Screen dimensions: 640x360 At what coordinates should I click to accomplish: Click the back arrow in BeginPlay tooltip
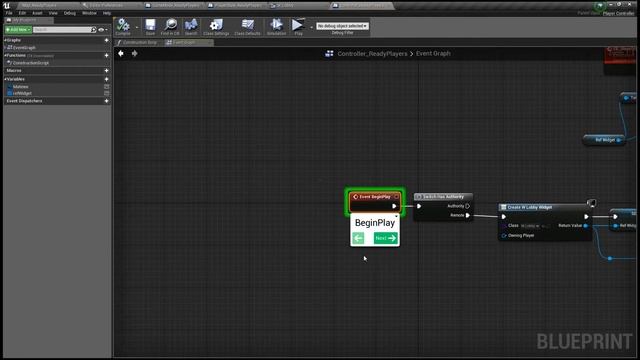pos(358,238)
